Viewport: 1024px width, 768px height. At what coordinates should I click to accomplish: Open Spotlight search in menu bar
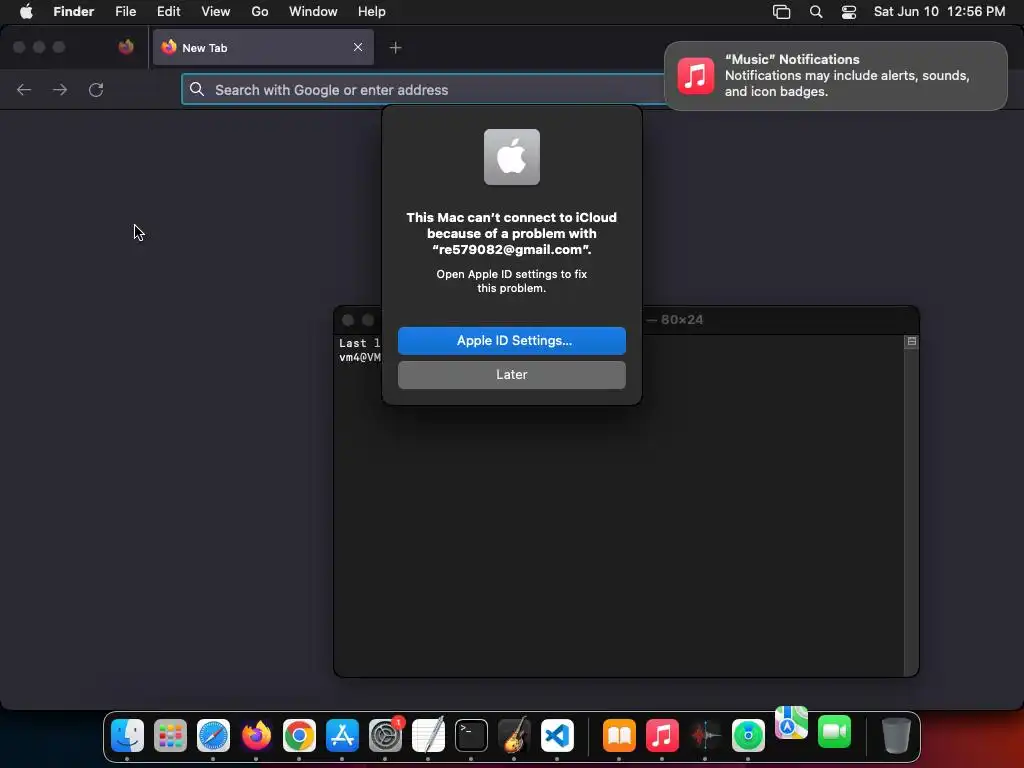tap(816, 11)
